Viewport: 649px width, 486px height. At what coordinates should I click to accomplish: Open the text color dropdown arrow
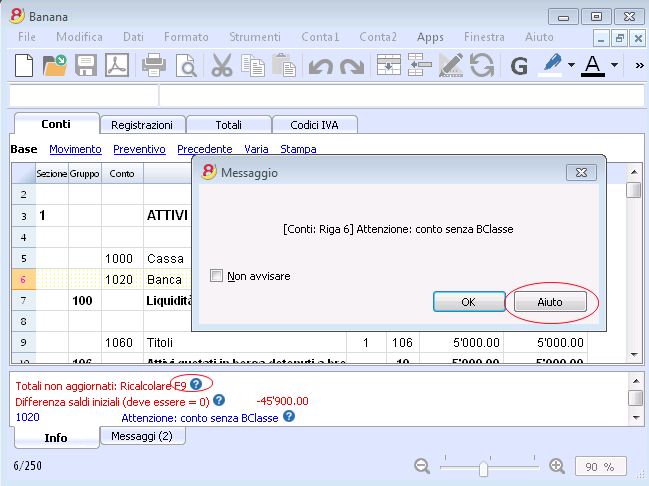point(615,65)
